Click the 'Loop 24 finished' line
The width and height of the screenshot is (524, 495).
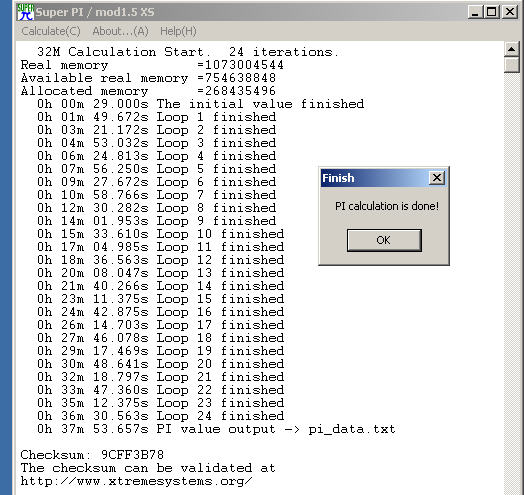160,416
